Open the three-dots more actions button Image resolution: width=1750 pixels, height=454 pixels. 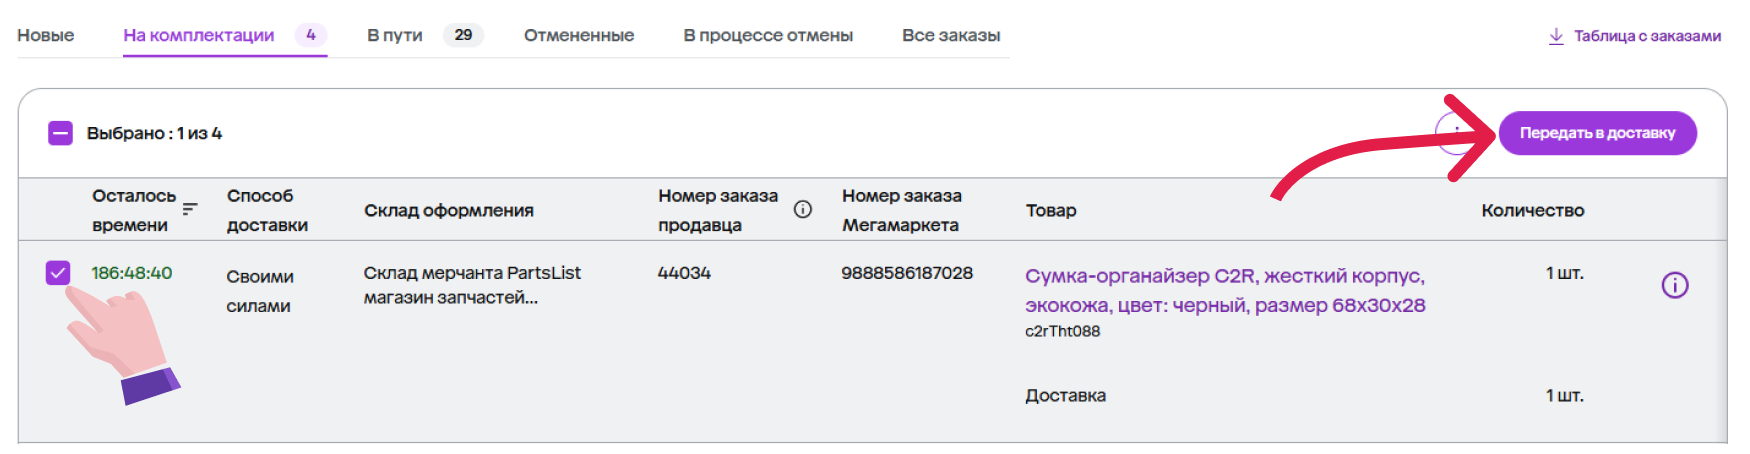(1457, 133)
